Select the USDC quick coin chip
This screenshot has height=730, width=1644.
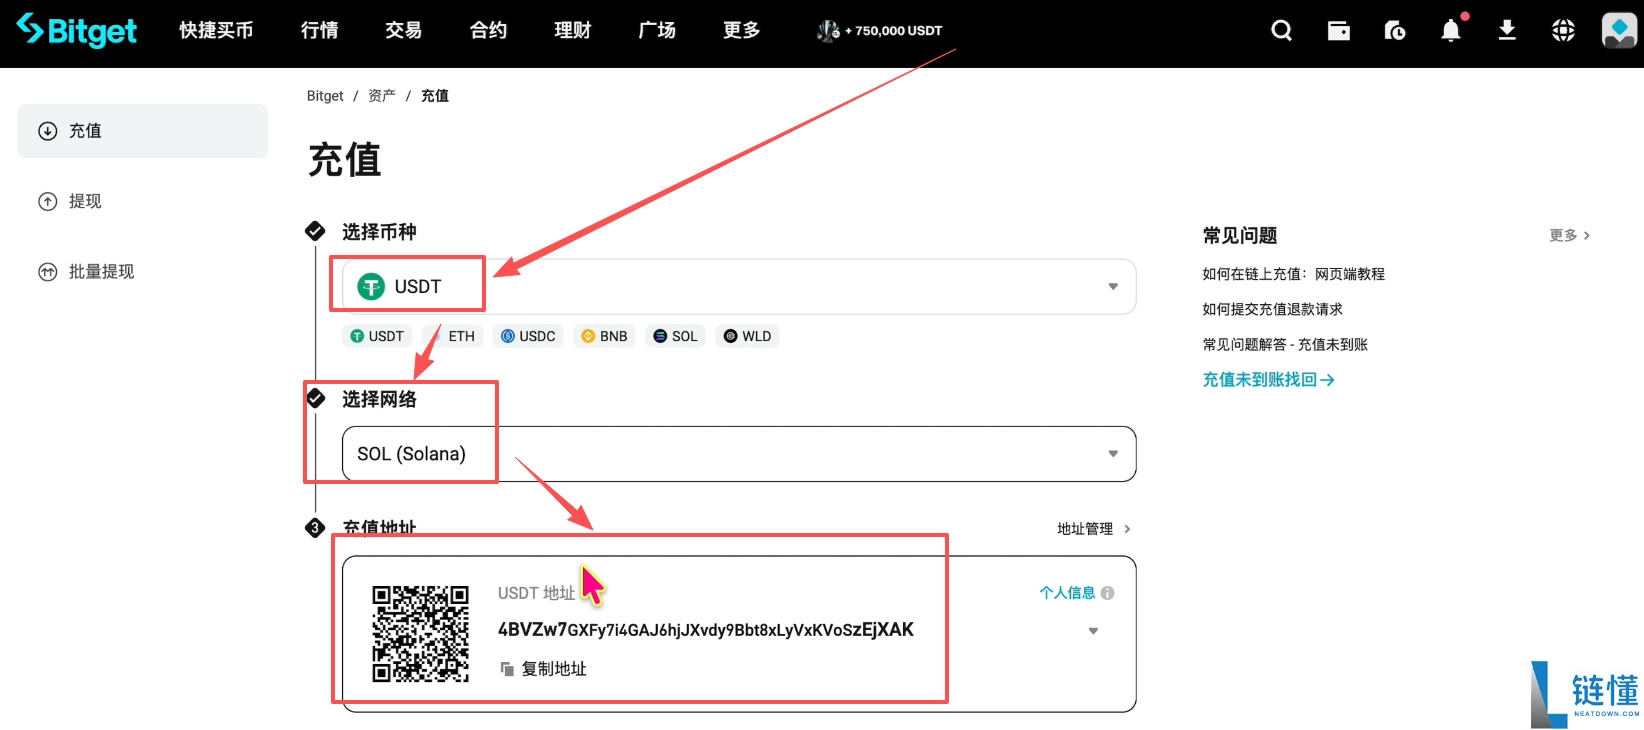coord(528,336)
